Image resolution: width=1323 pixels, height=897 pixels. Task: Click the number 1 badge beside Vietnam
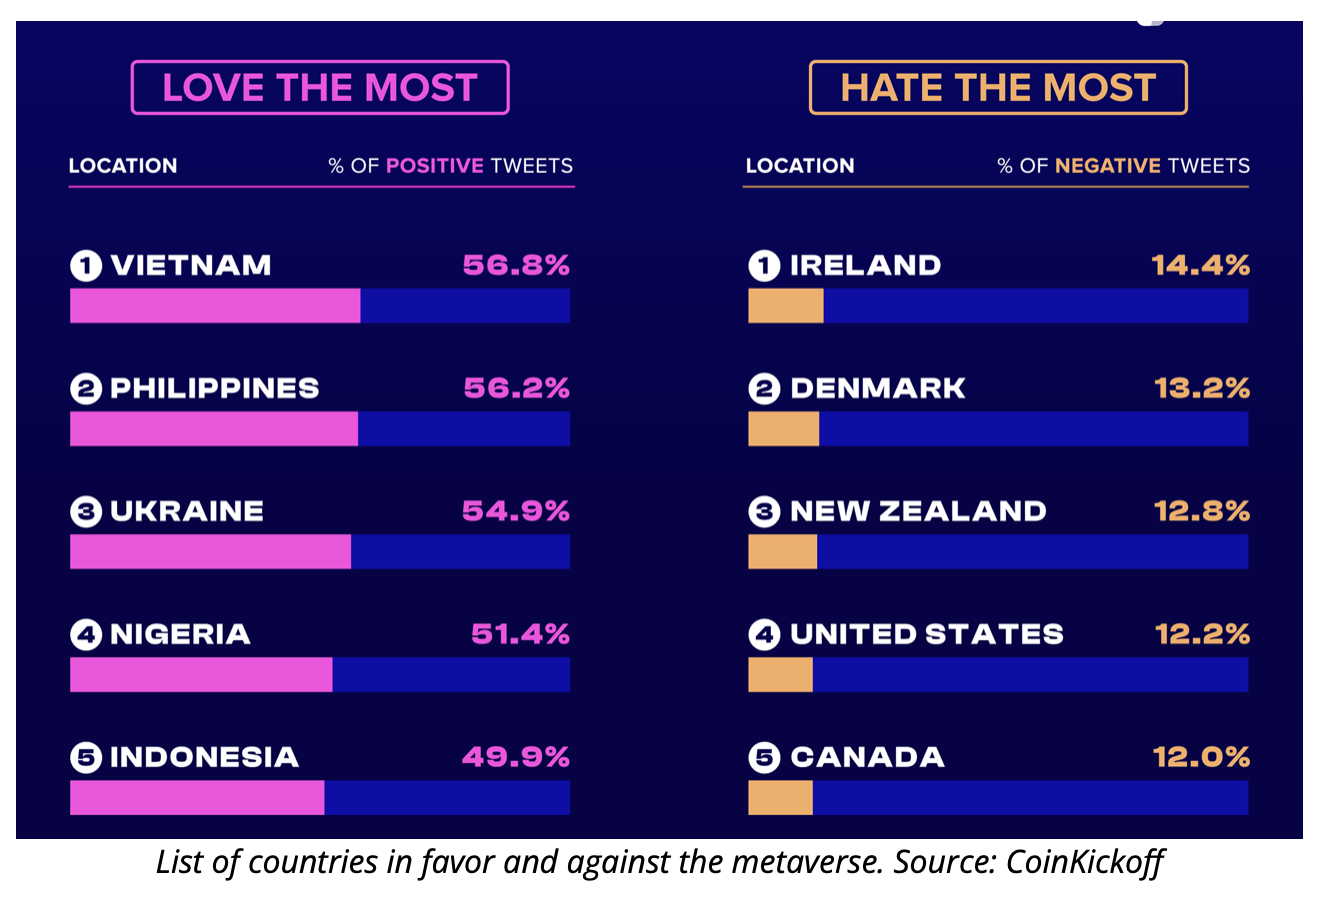86,266
